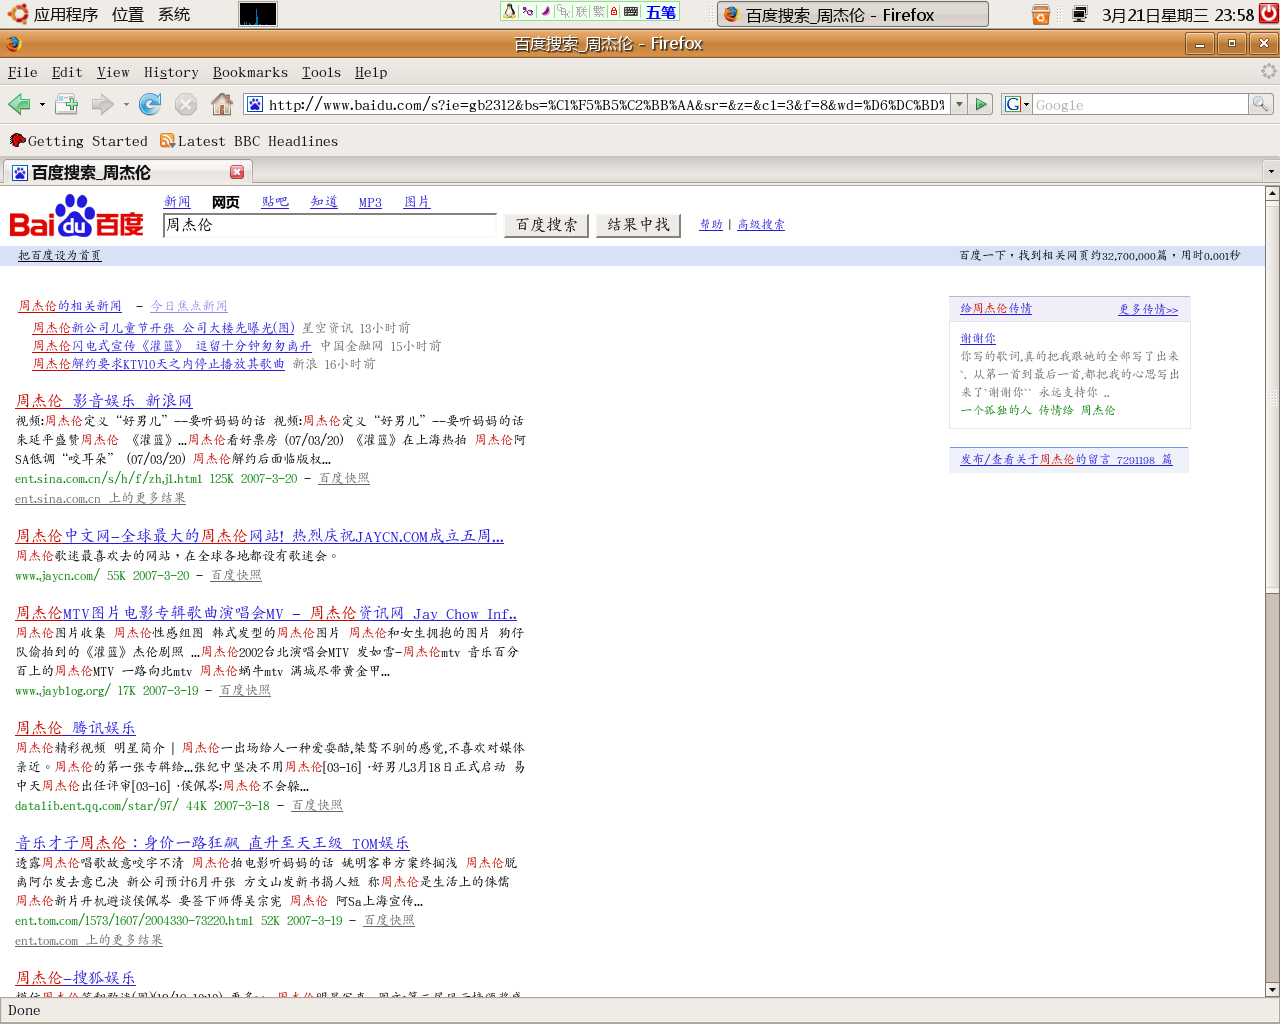Open the 系统 panel menu
The height and width of the screenshot is (1024, 1280).
[174, 14]
